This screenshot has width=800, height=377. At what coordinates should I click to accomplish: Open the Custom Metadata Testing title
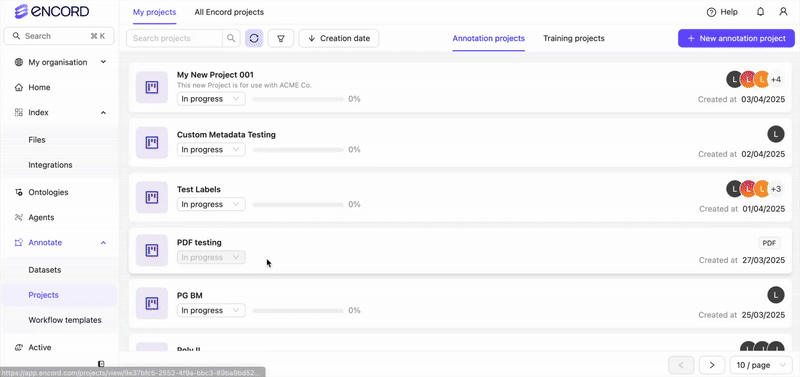[x=227, y=135]
